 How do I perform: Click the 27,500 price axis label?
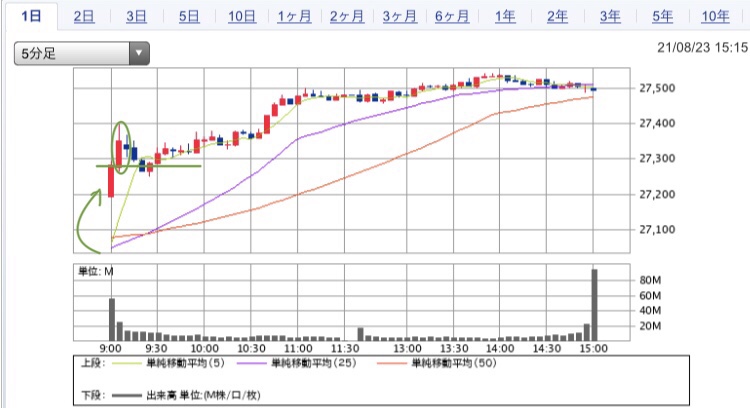657,88
